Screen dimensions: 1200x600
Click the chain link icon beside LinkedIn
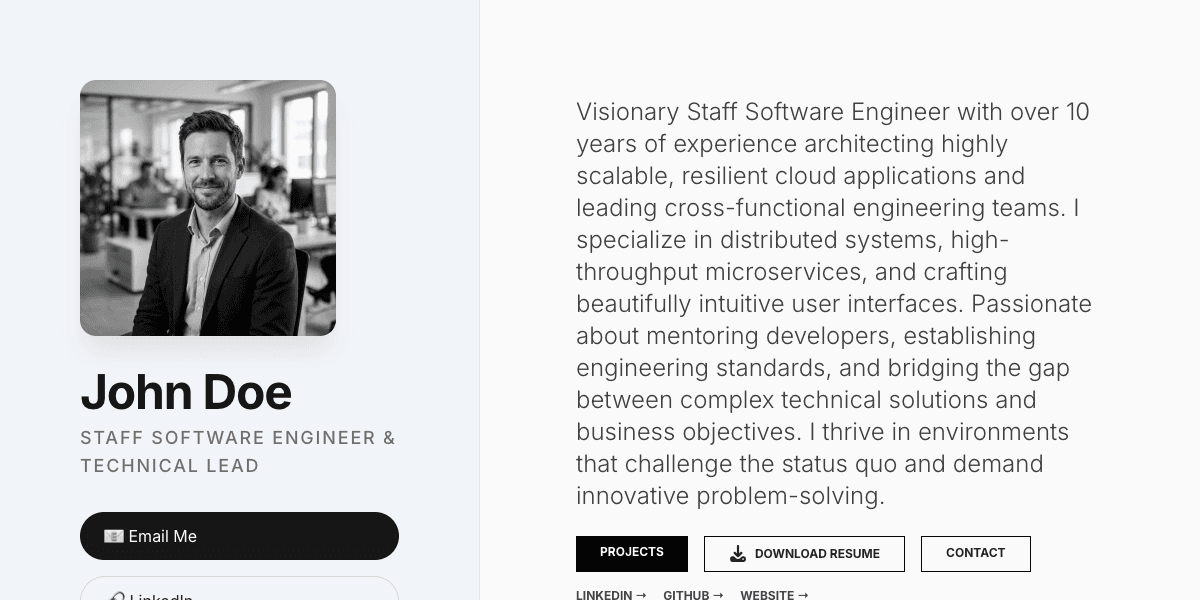tap(115, 598)
